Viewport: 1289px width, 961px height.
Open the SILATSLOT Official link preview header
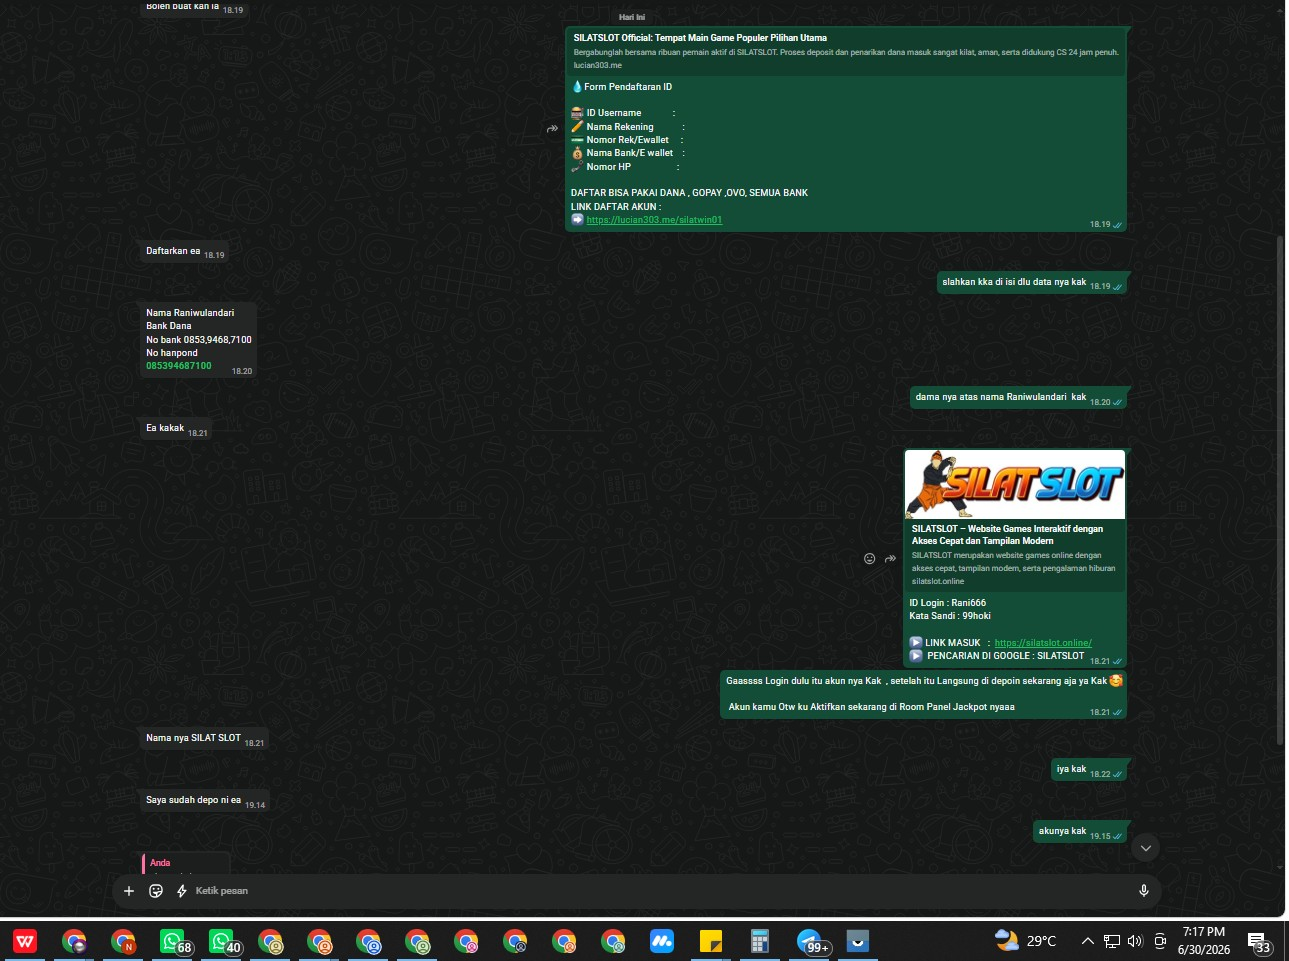point(846,51)
